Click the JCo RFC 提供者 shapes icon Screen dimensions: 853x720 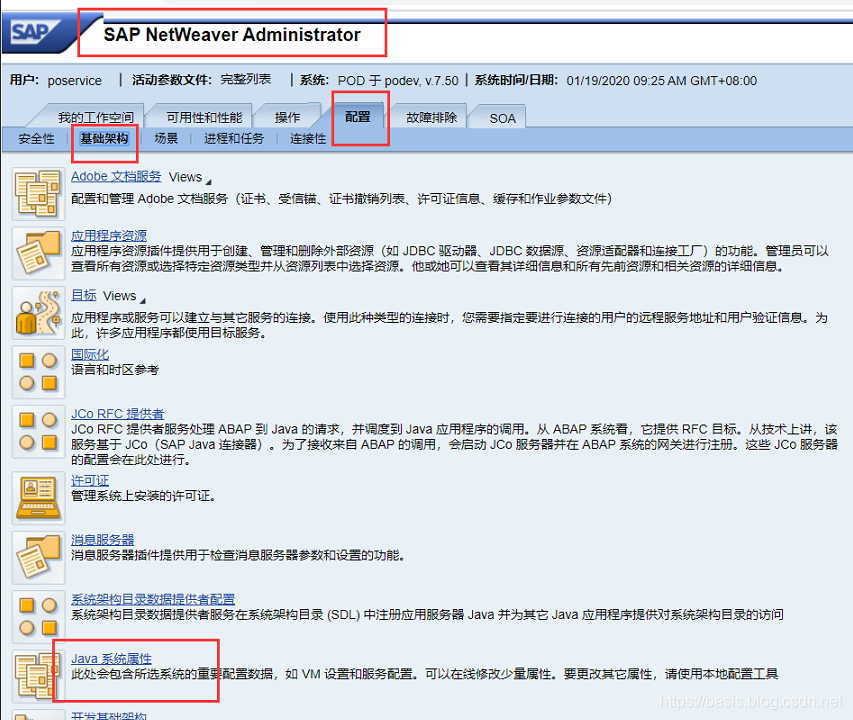(x=38, y=431)
